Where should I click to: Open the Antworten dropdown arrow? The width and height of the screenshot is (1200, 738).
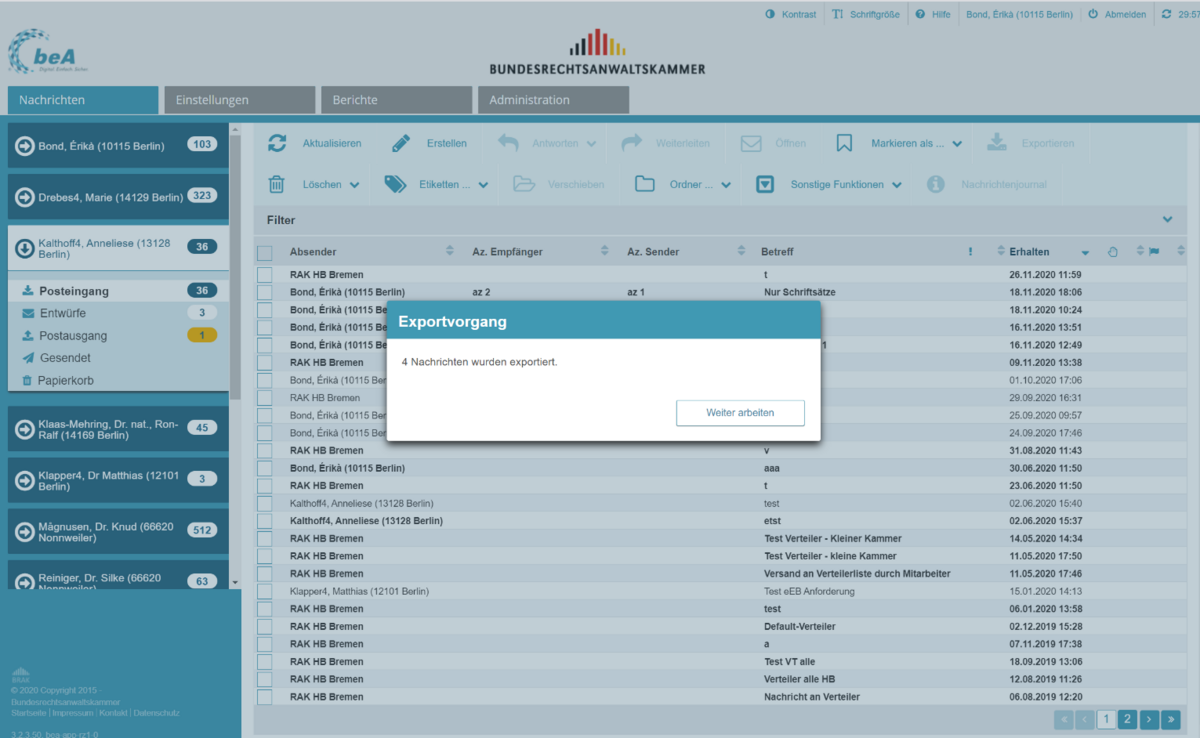click(x=591, y=144)
